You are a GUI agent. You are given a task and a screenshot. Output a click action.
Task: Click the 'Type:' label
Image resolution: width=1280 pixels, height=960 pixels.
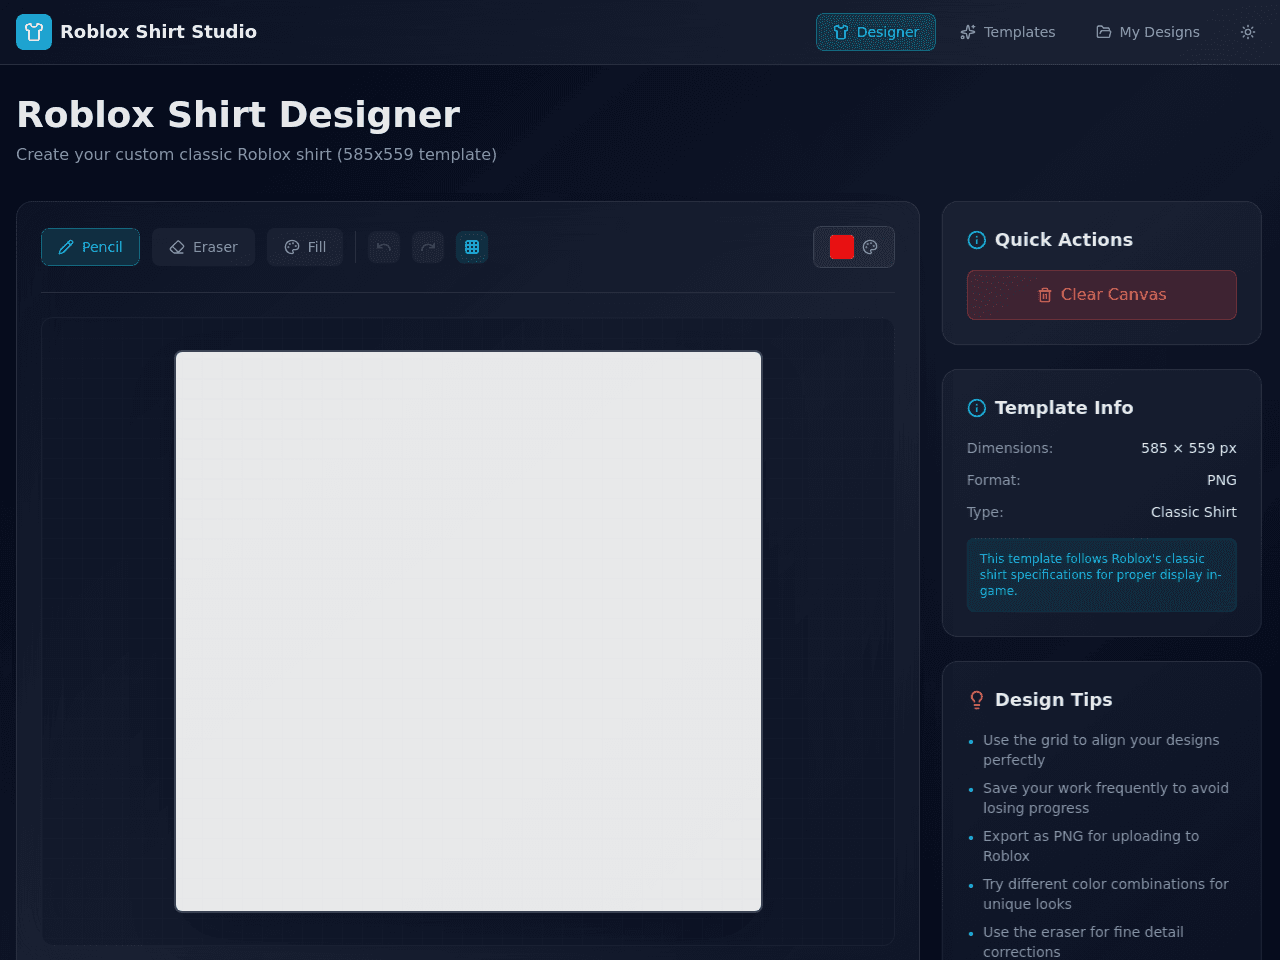pyautogui.click(x=985, y=512)
